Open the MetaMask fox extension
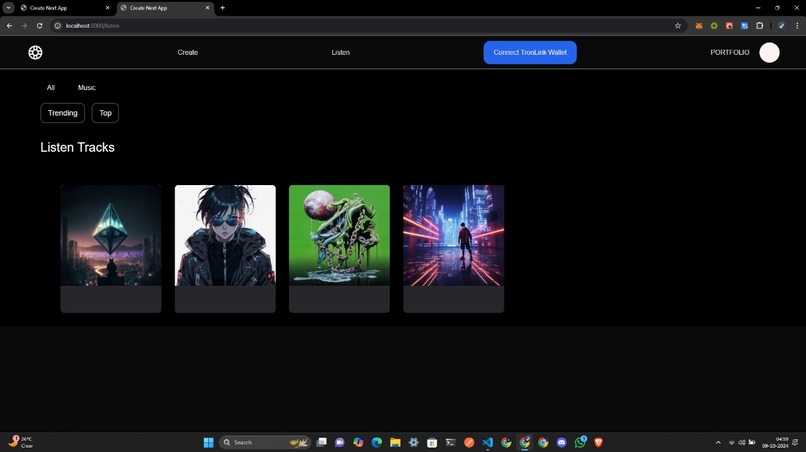806x452 pixels. pyautogui.click(x=699, y=26)
